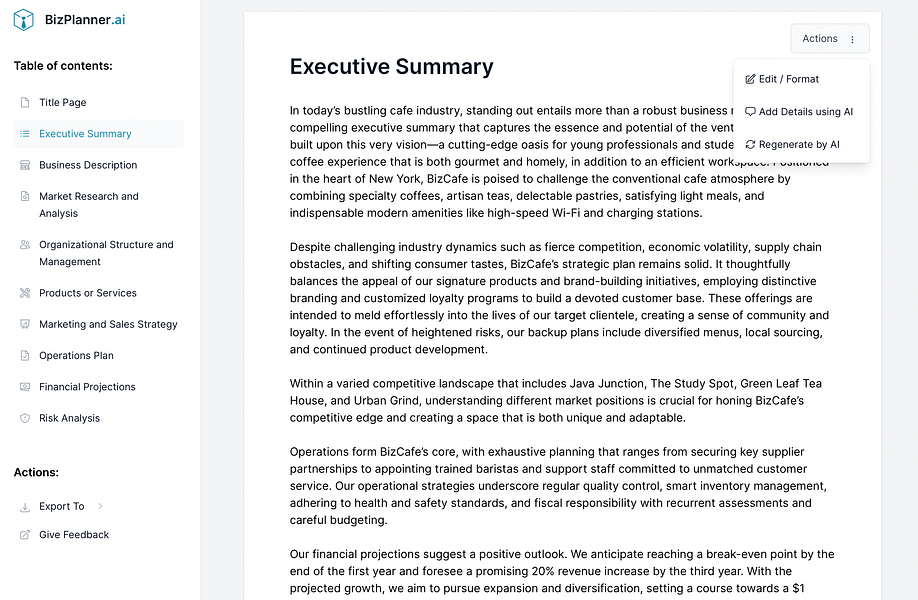918x600 pixels.
Task: Click the Organizational Structure people icon
Action: pos(25,245)
